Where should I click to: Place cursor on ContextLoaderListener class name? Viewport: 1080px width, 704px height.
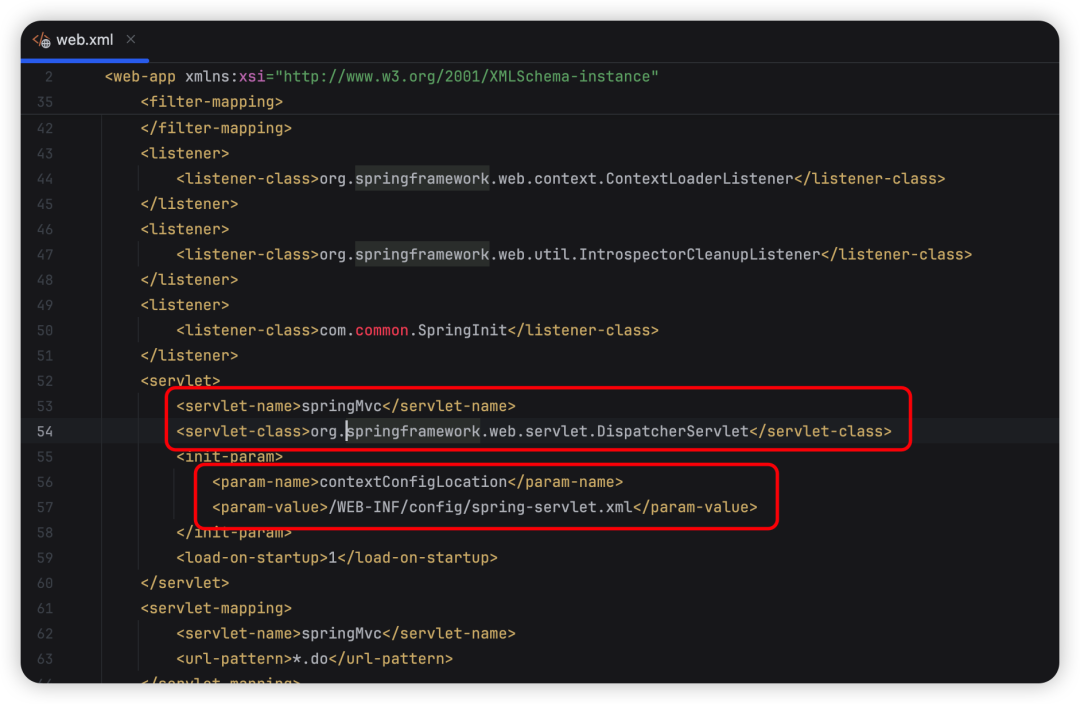click(713, 178)
